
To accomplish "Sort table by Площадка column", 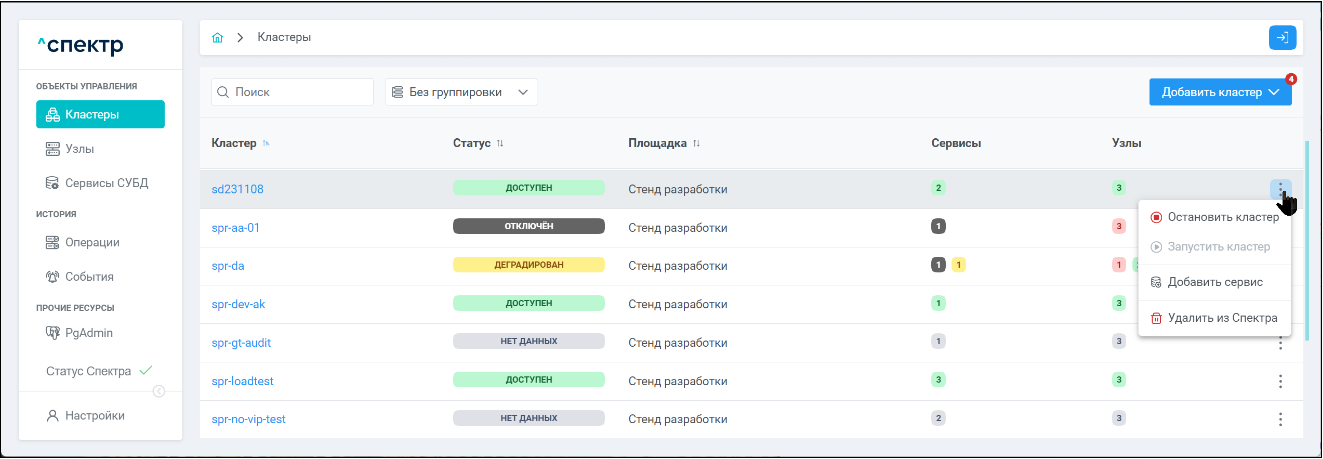I will (696, 144).
